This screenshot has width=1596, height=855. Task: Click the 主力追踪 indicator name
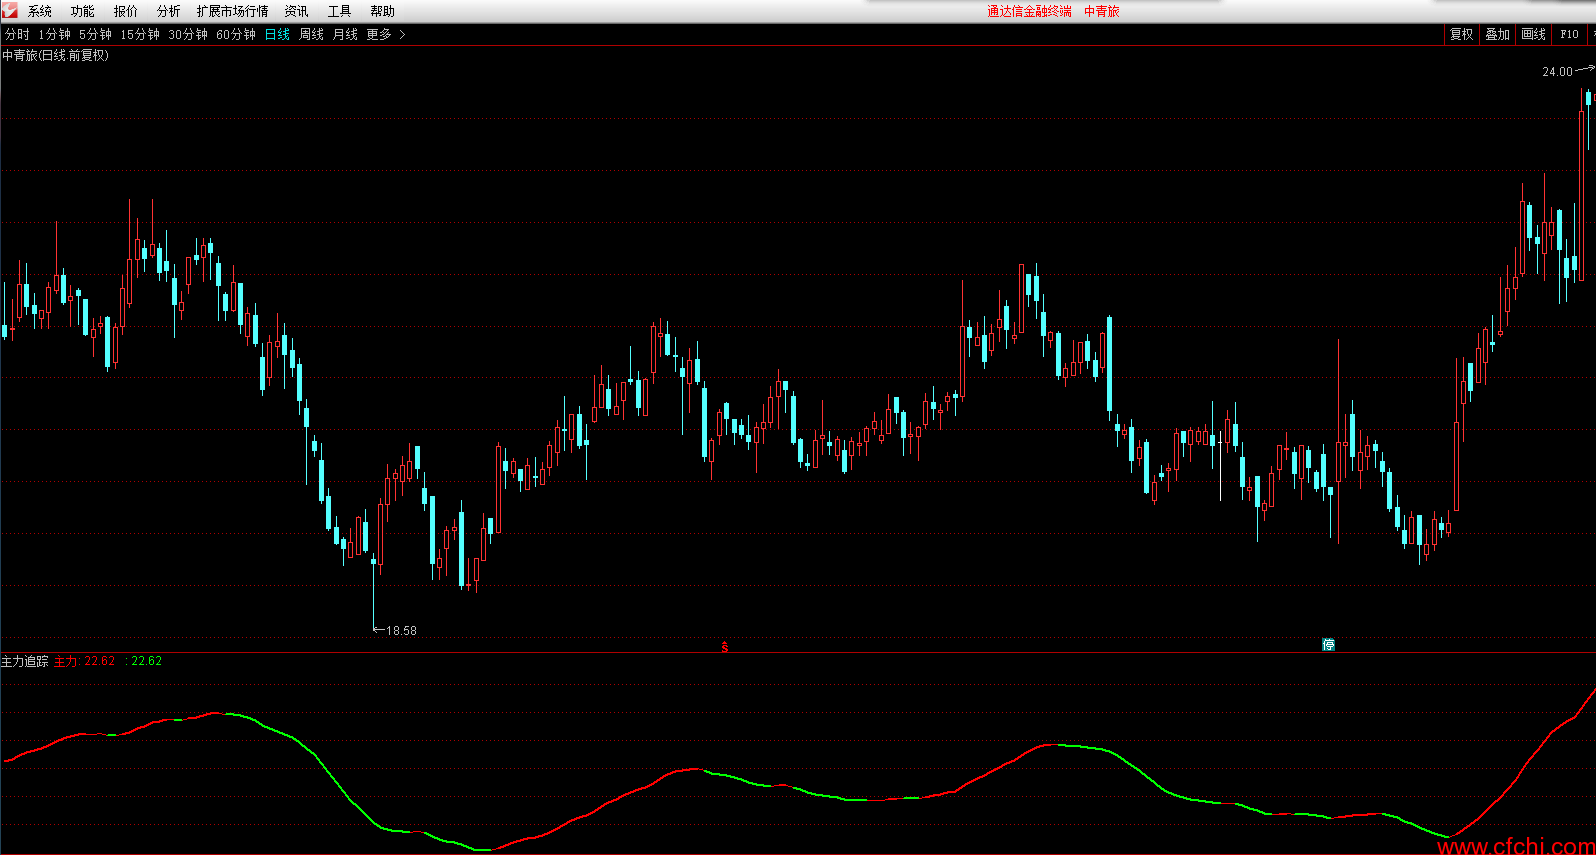coord(25,661)
